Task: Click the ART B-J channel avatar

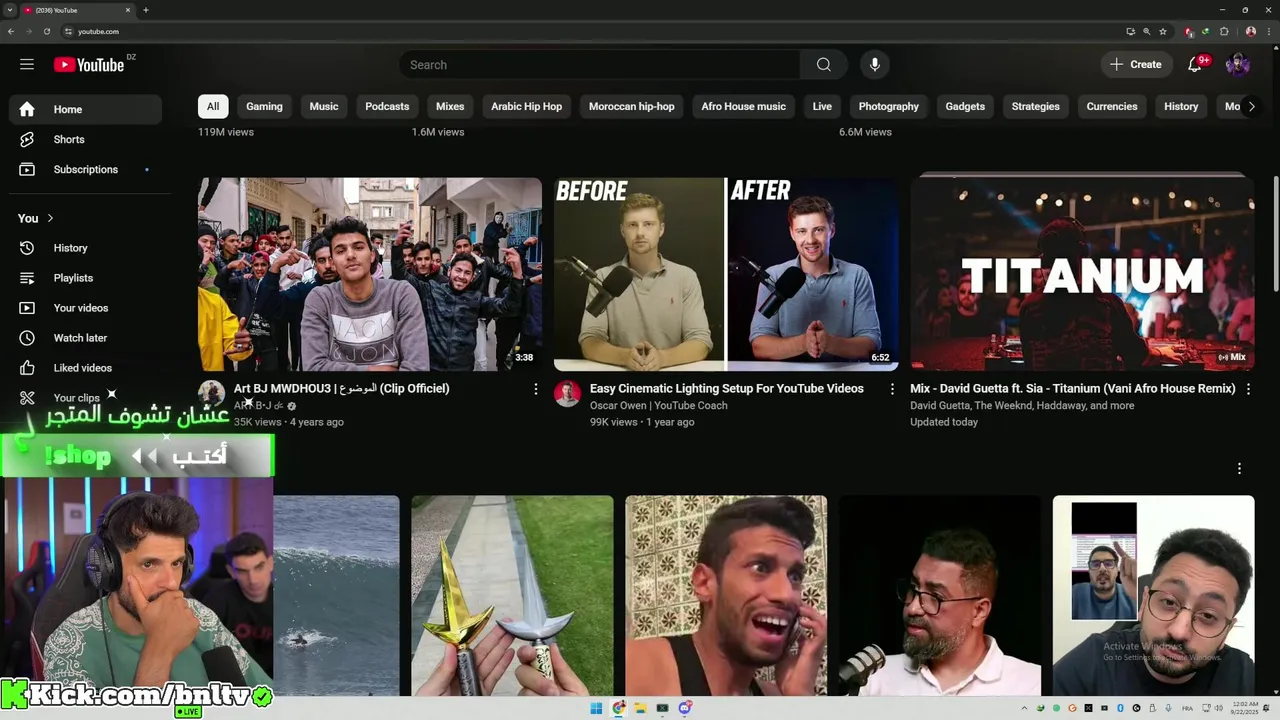Action: point(211,394)
